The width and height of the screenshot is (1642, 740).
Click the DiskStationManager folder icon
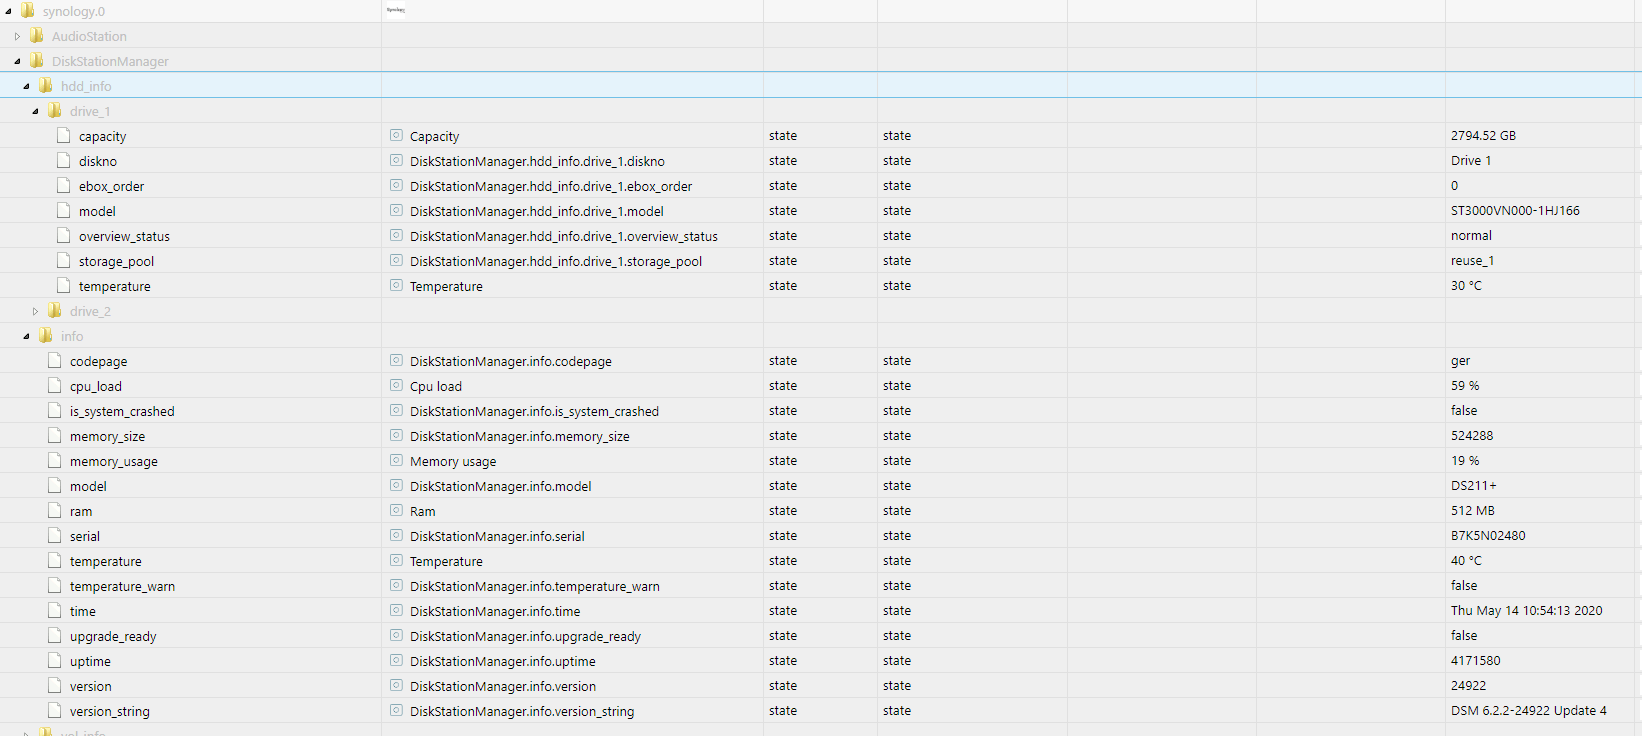pyautogui.click(x=37, y=60)
